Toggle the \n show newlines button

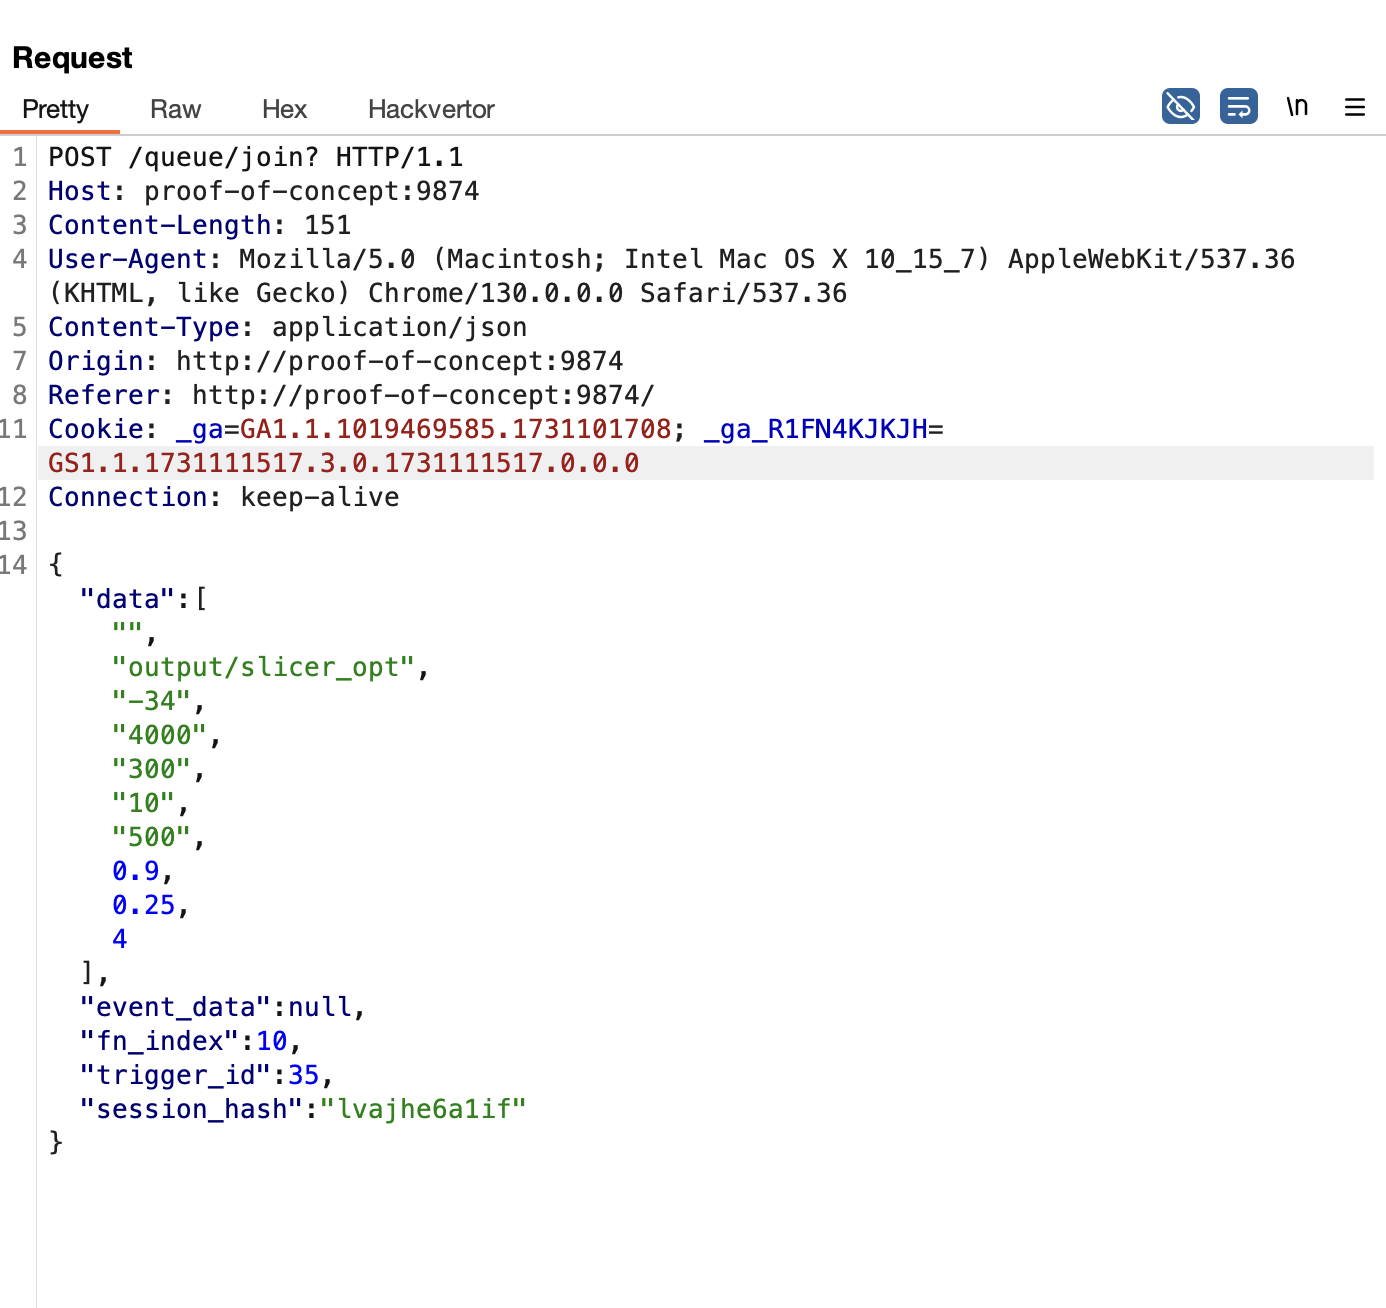pos(1297,106)
